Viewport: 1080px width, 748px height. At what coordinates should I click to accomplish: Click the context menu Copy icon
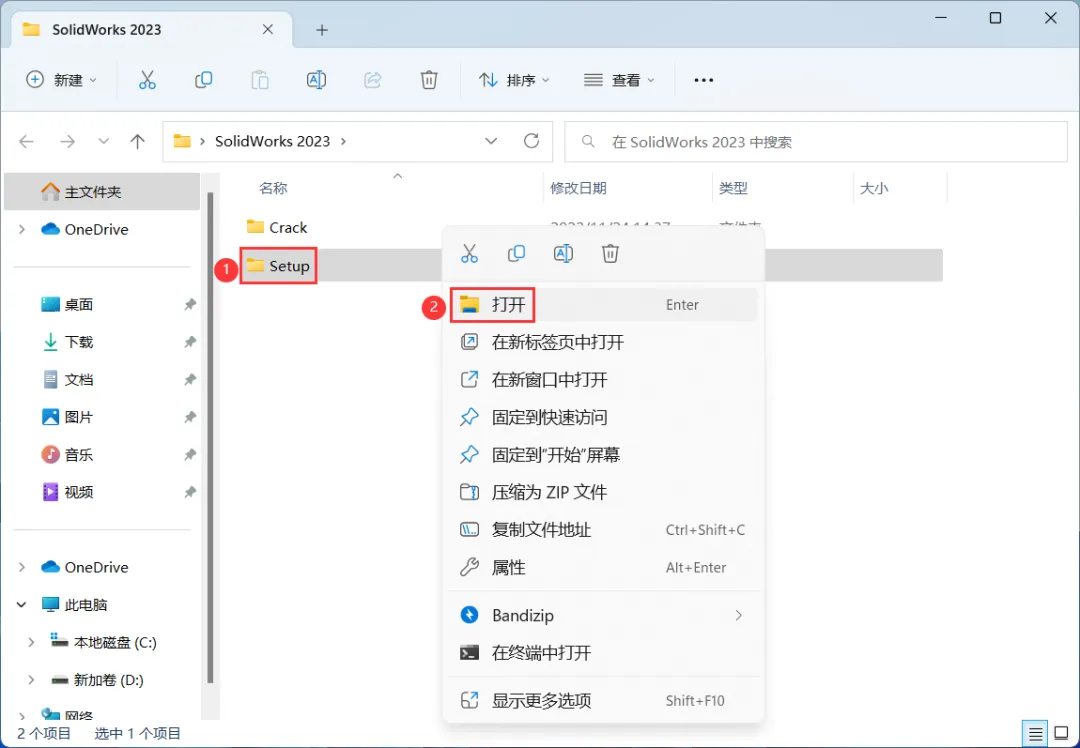tap(516, 253)
